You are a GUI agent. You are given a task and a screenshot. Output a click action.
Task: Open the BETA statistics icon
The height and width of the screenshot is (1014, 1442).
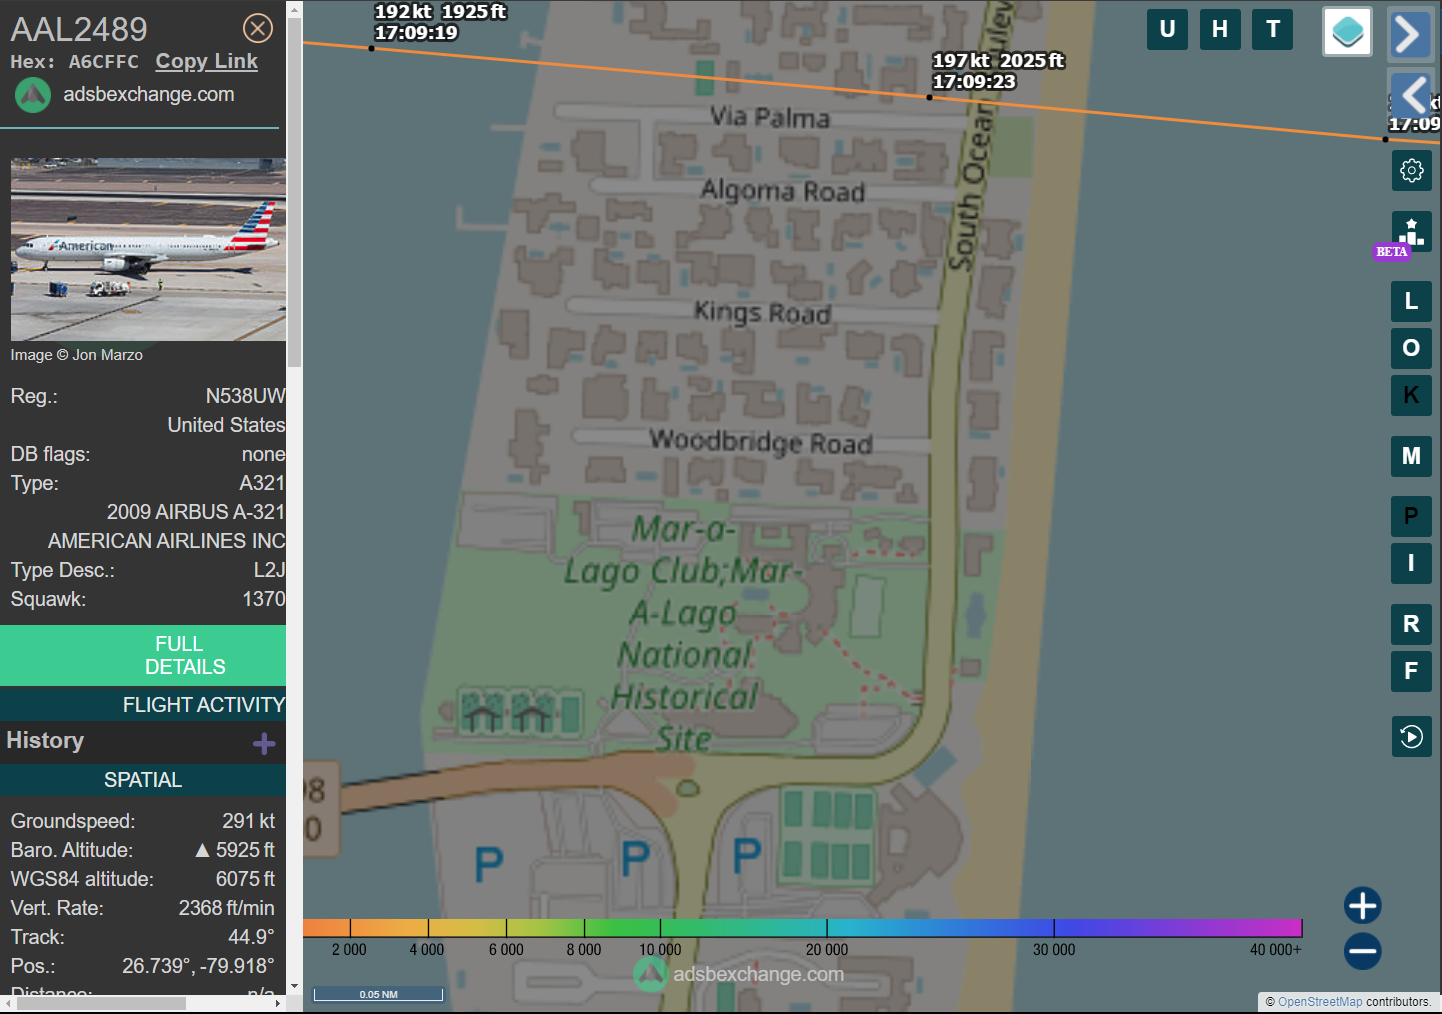click(x=1411, y=232)
